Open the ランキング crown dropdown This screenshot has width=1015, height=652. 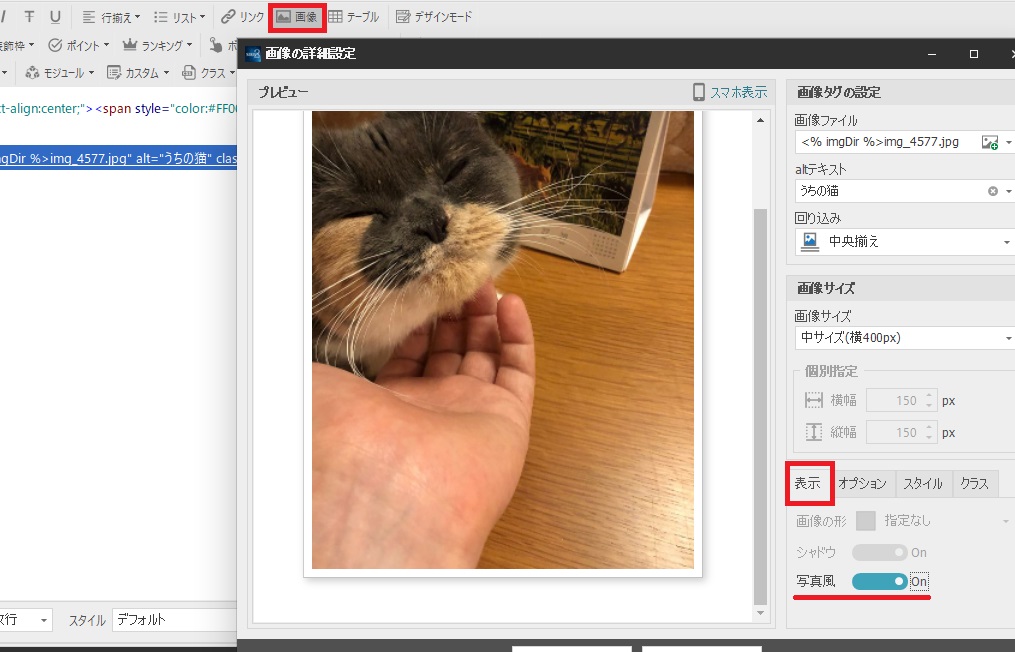pyautogui.click(x=158, y=45)
